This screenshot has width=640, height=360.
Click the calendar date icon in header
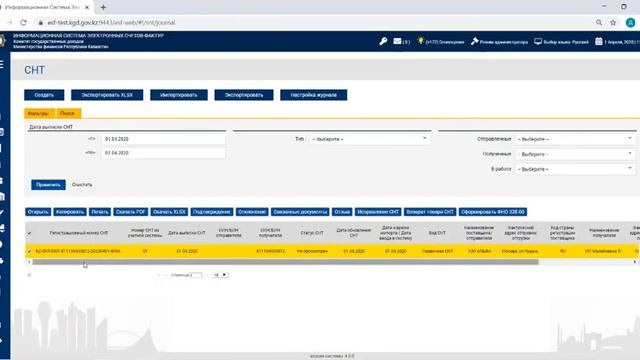tap(598, 41)
